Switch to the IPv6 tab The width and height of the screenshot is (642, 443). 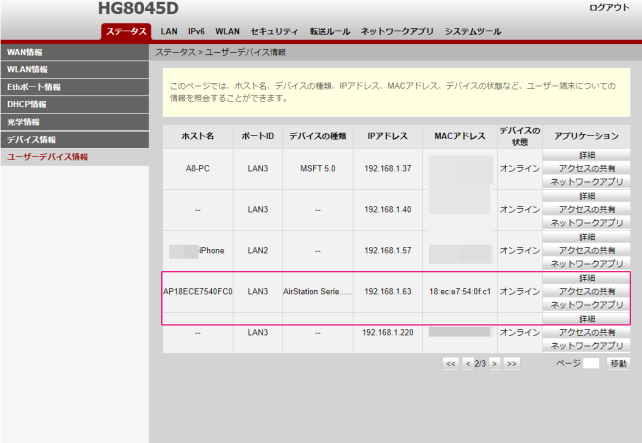[x=196, y=32]
